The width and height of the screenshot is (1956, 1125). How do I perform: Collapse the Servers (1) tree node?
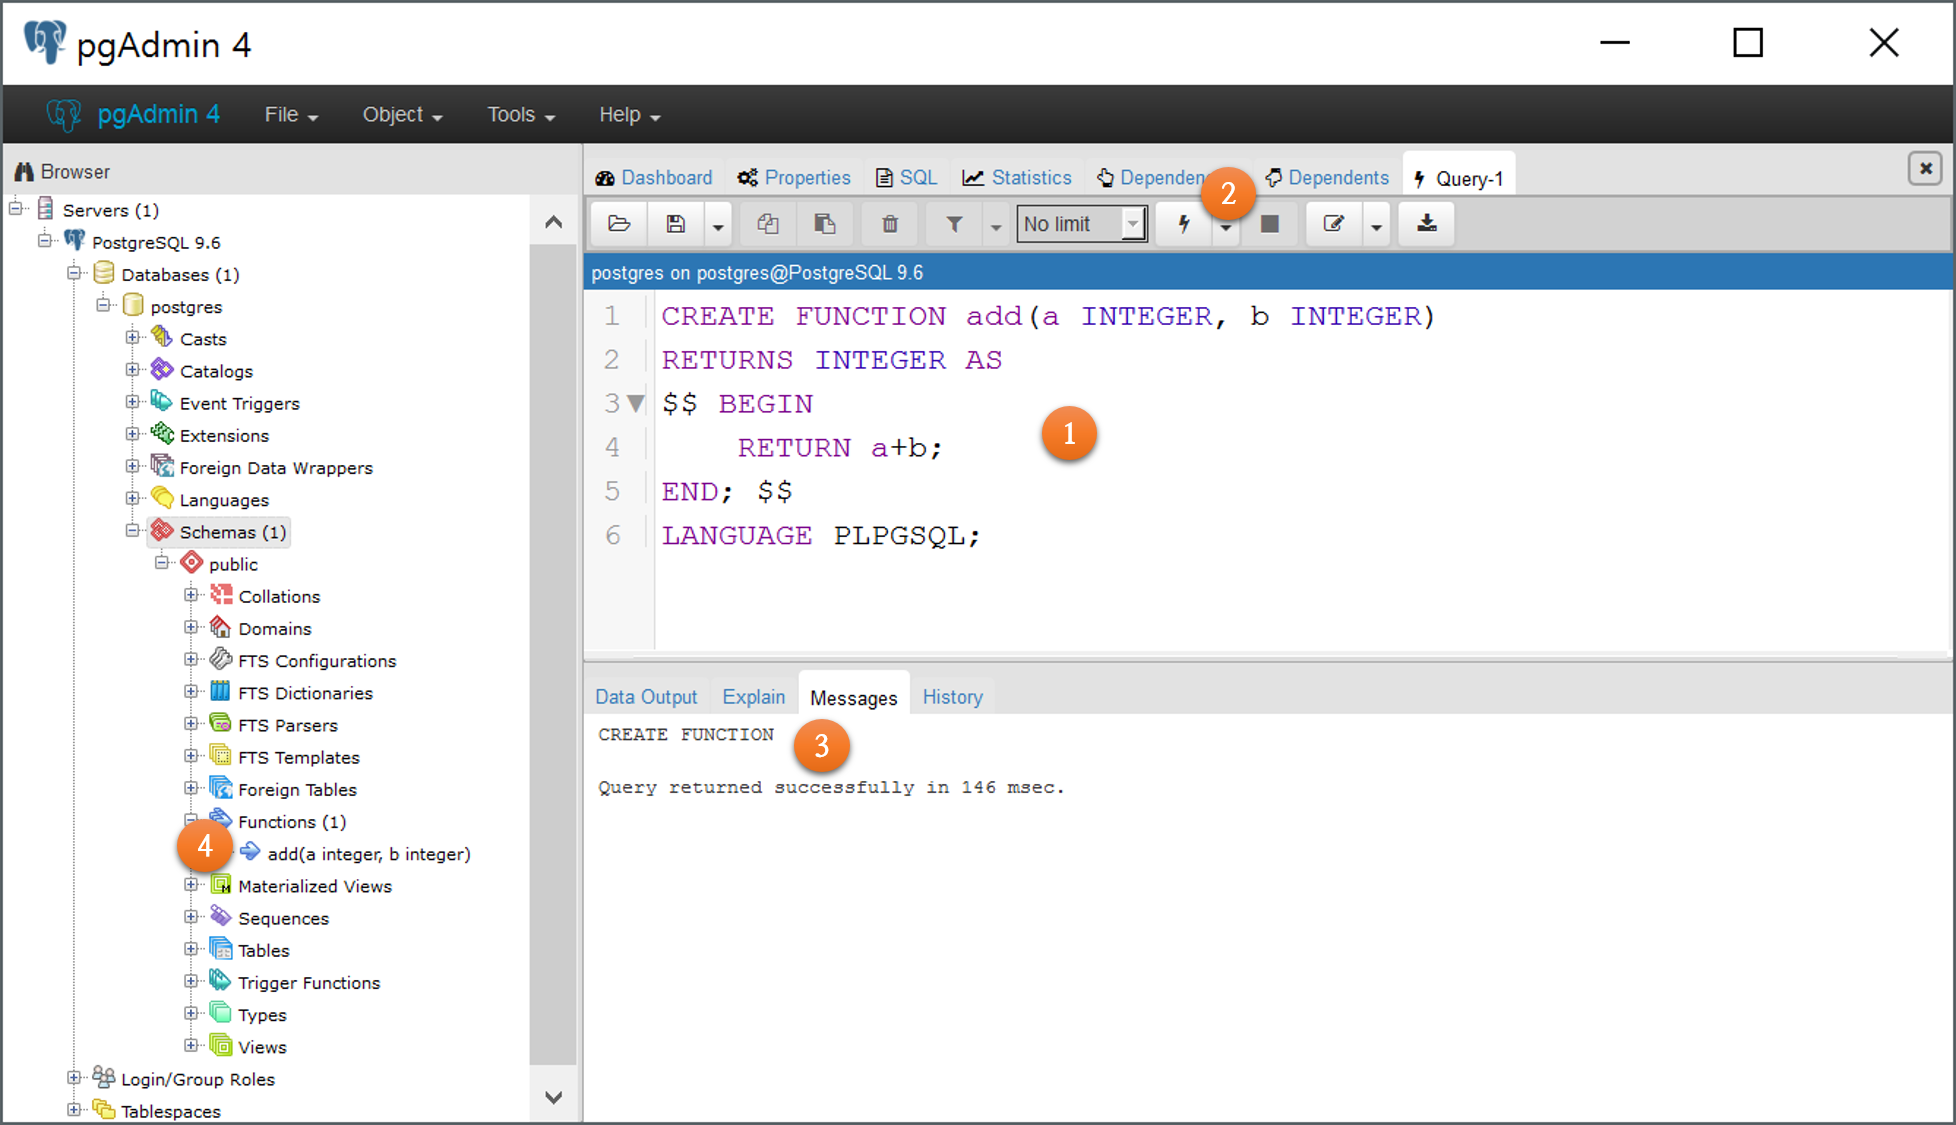[x=16, y=208]
